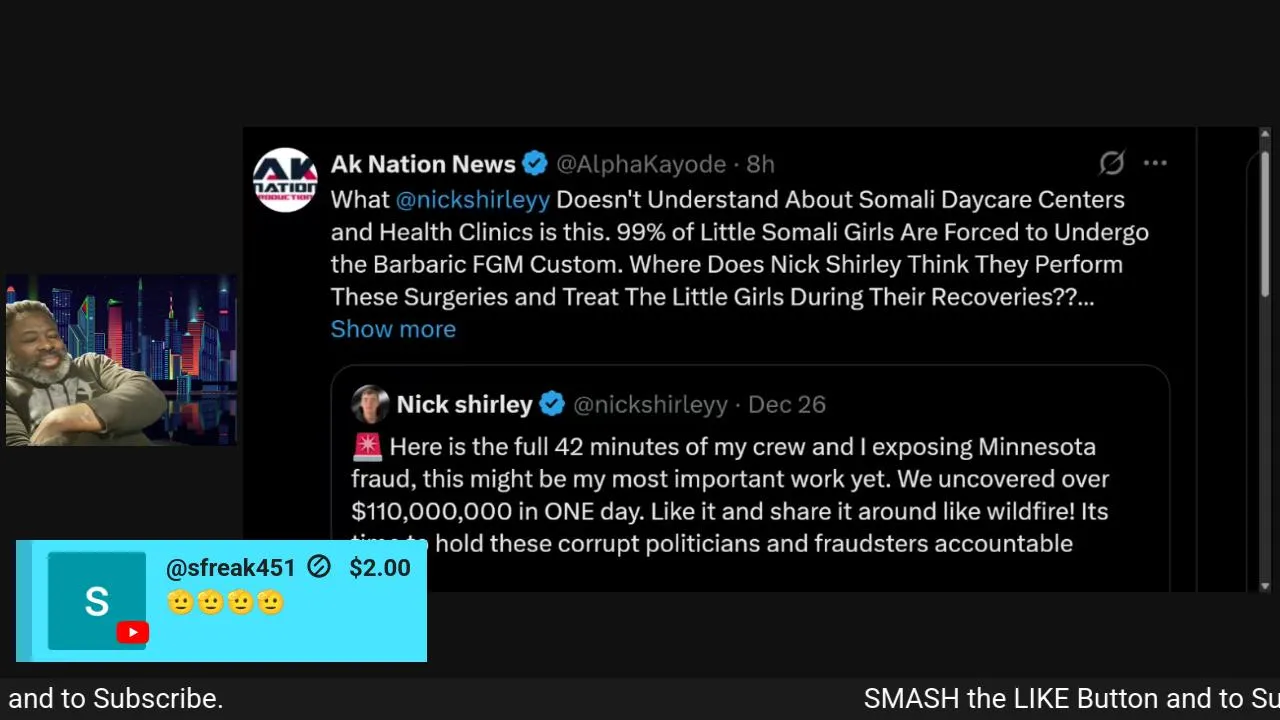1280x720 pixels.
Task: Click the Nick shirley display name
Action: click(x=464, y=404)
